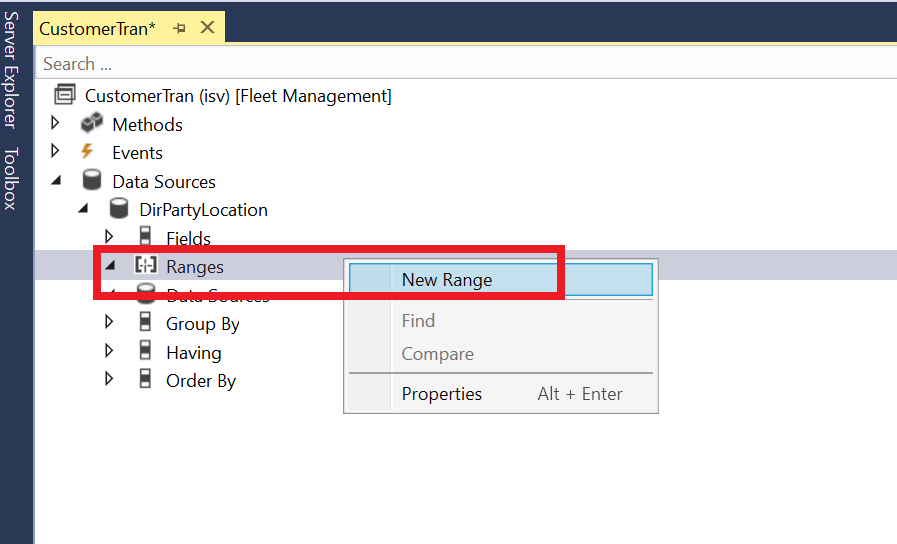Viewport: 897px width, 544px height.
Task: Click the Methods cubes icon
Action: tap(91, 124)
